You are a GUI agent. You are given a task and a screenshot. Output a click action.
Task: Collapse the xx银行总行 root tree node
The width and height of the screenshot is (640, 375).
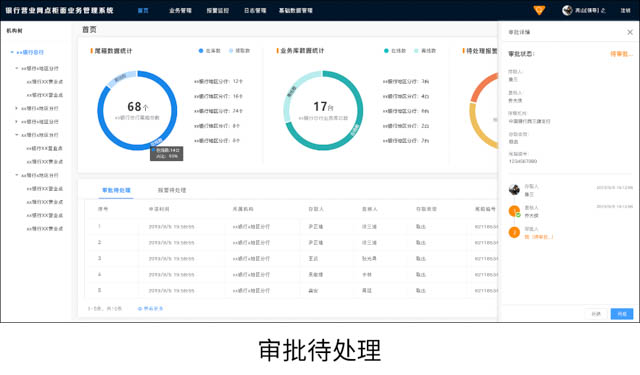coord(12,52)
